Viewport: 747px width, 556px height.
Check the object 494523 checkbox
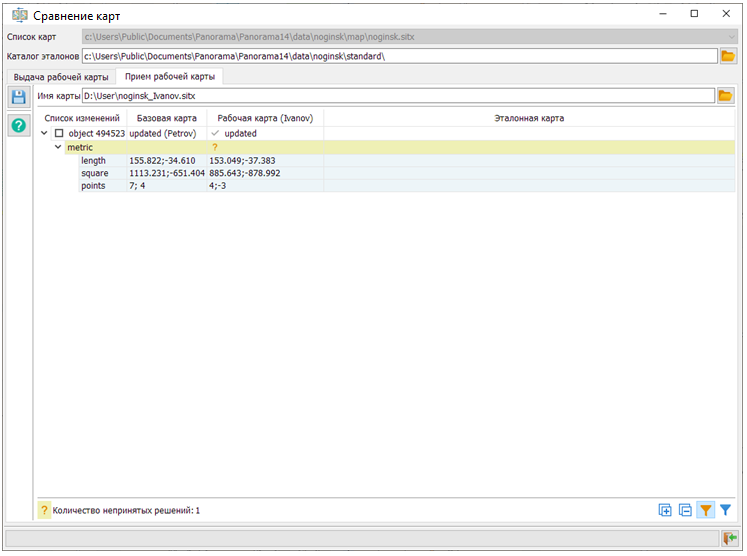tap(59, 133)
